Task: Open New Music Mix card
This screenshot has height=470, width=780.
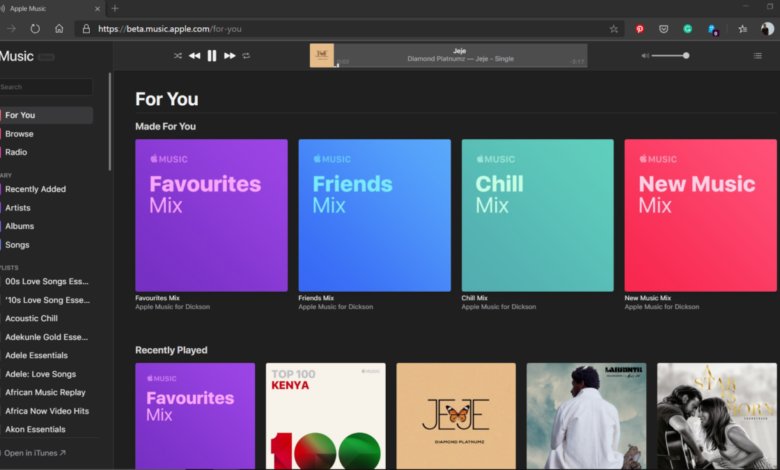Action: pyautogui.click(x=700, y=215)
